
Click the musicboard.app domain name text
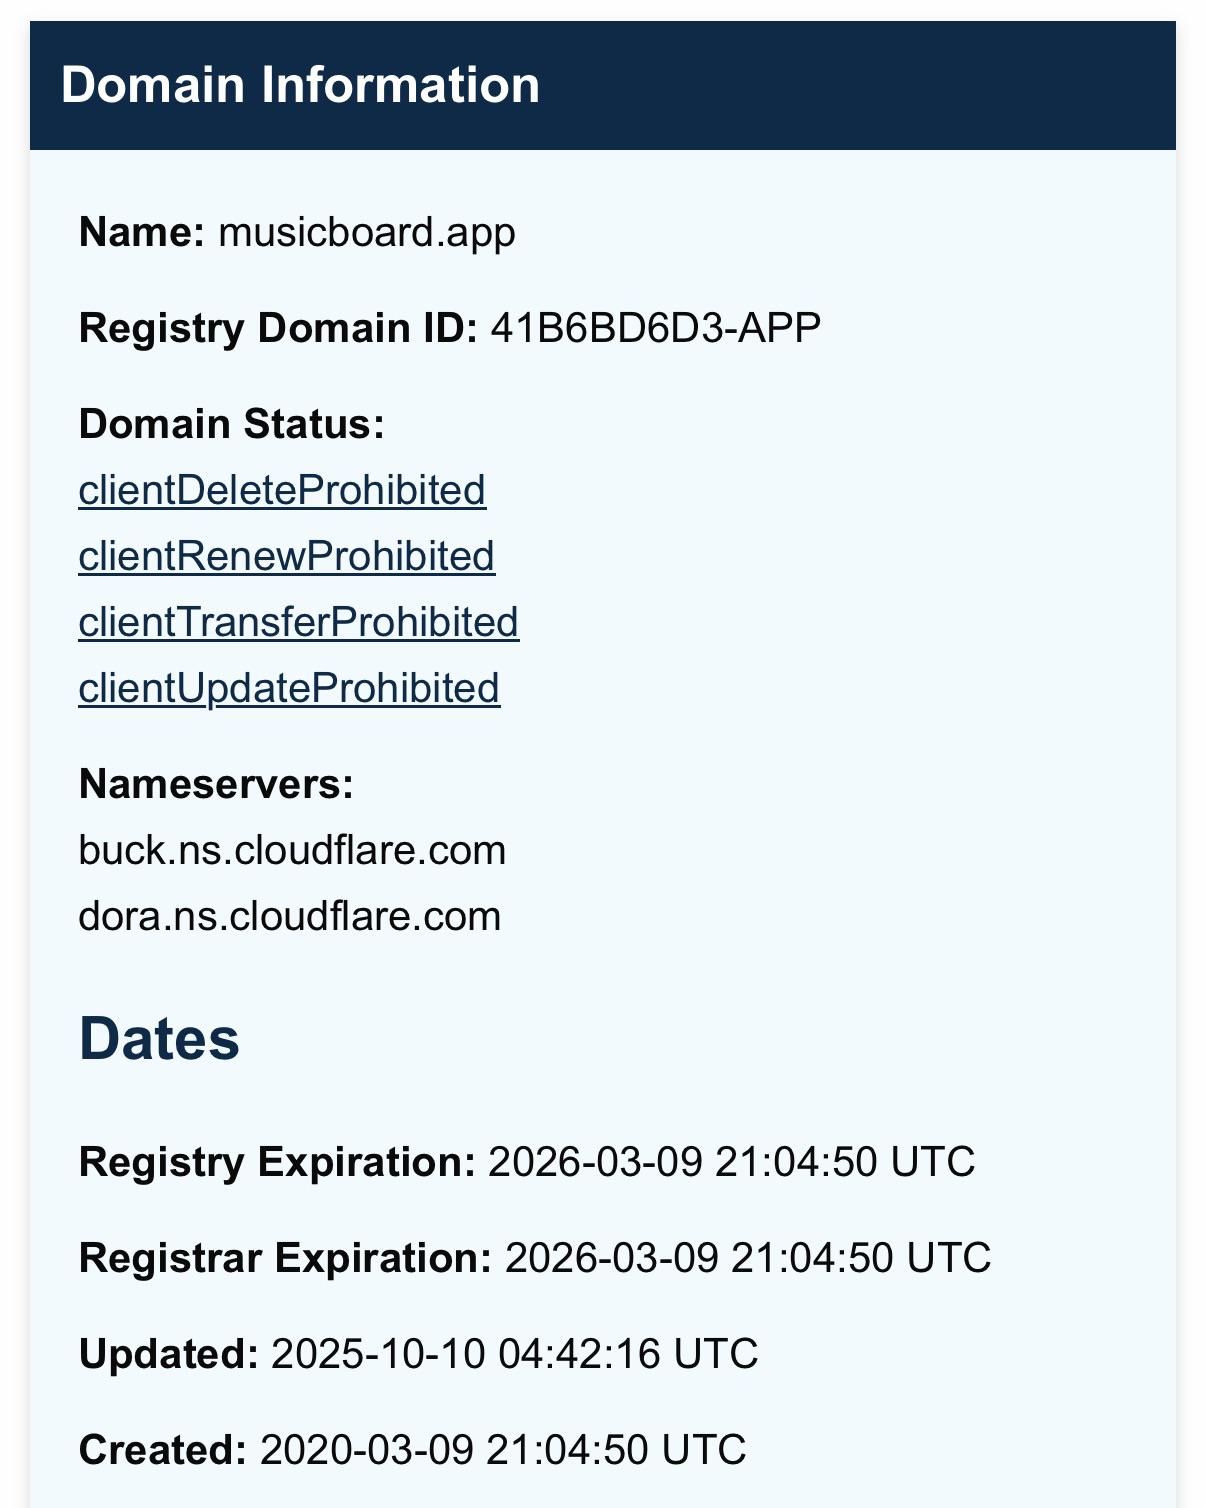pos(367,232)
